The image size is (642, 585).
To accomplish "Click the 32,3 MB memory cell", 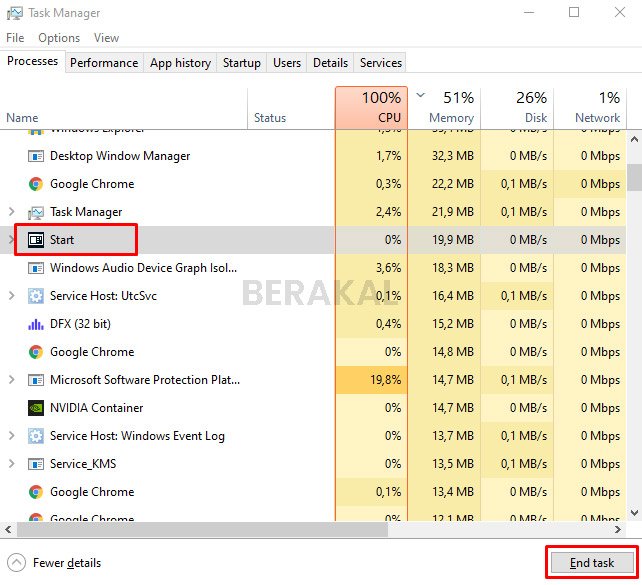I will [x=444, y=156].
